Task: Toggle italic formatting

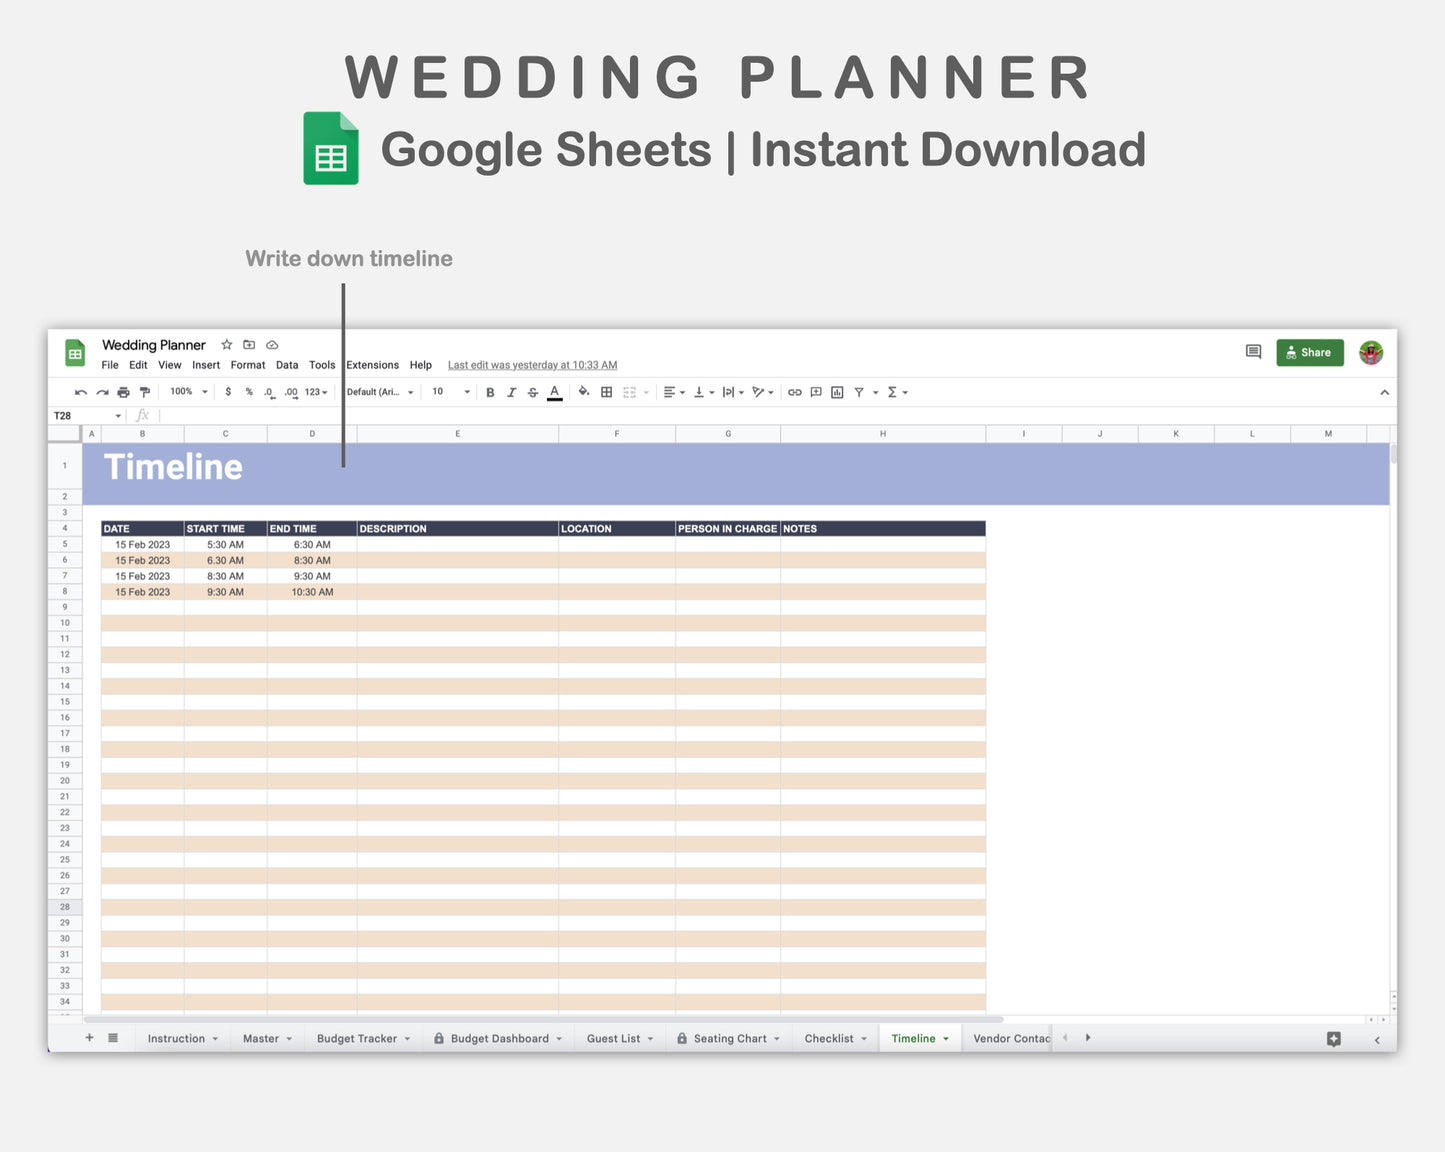Action: pyautogui.click(x=511, y=392)
